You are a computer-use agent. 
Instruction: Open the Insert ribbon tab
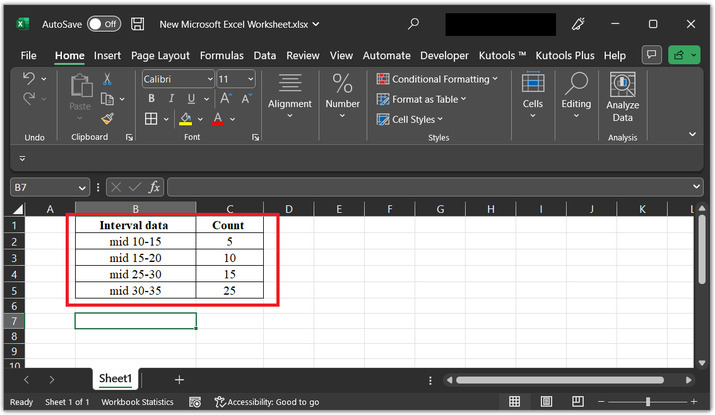107,56
